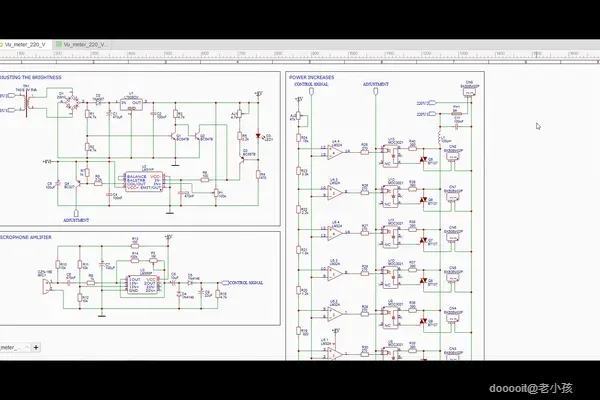Screen dimensions: 600x400
Task: Select resistor R24 below the trimmer in Power Increases
Action: pyautogui.click(x=298, y=138)
